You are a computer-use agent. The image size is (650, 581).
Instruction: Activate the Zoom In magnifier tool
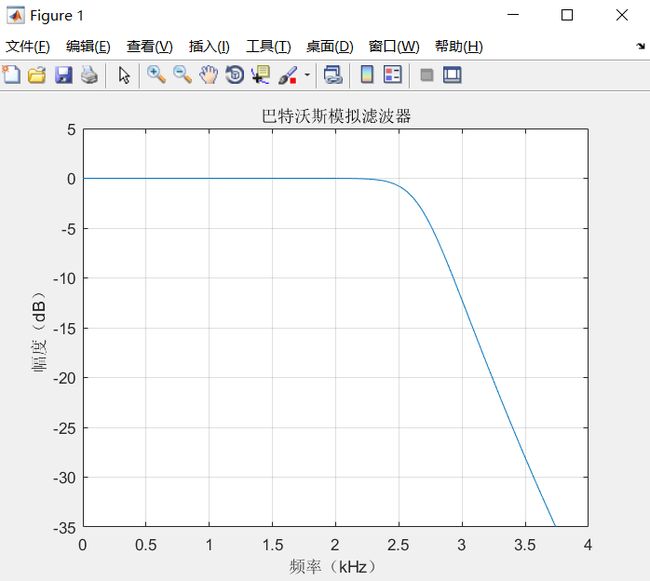coord(156,75)
